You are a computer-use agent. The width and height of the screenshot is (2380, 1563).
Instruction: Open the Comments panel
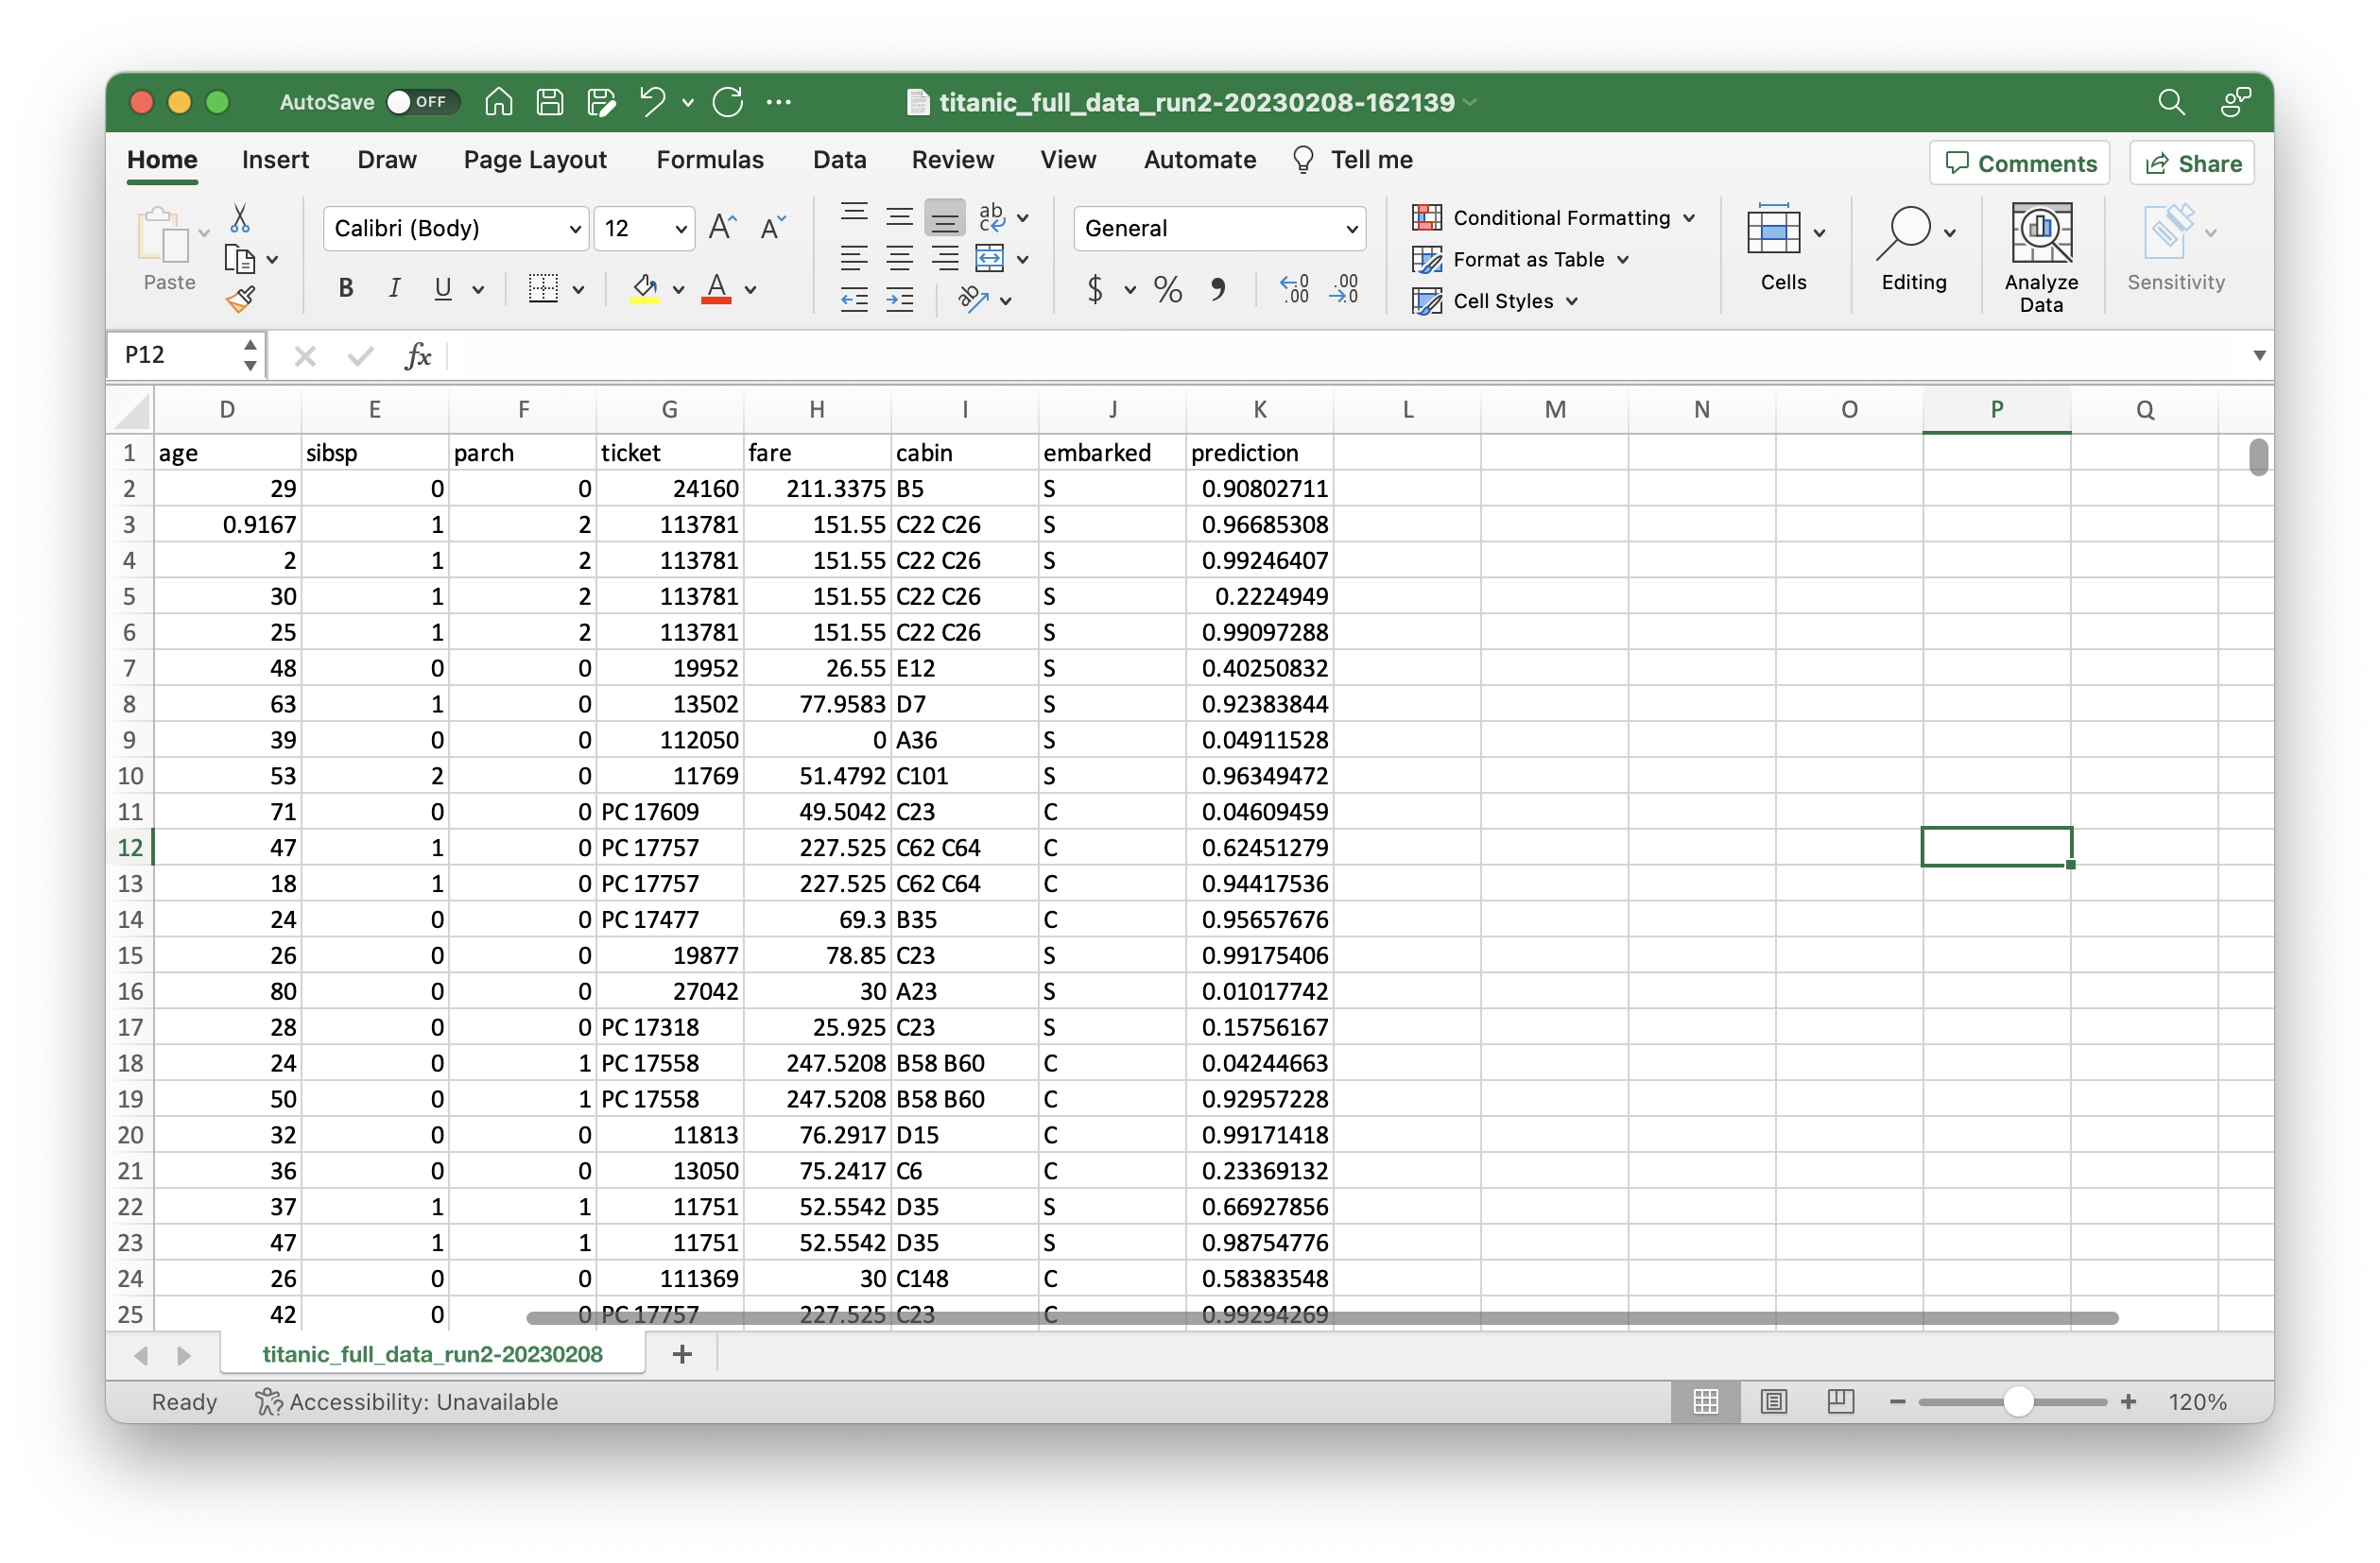(2018, 162)
